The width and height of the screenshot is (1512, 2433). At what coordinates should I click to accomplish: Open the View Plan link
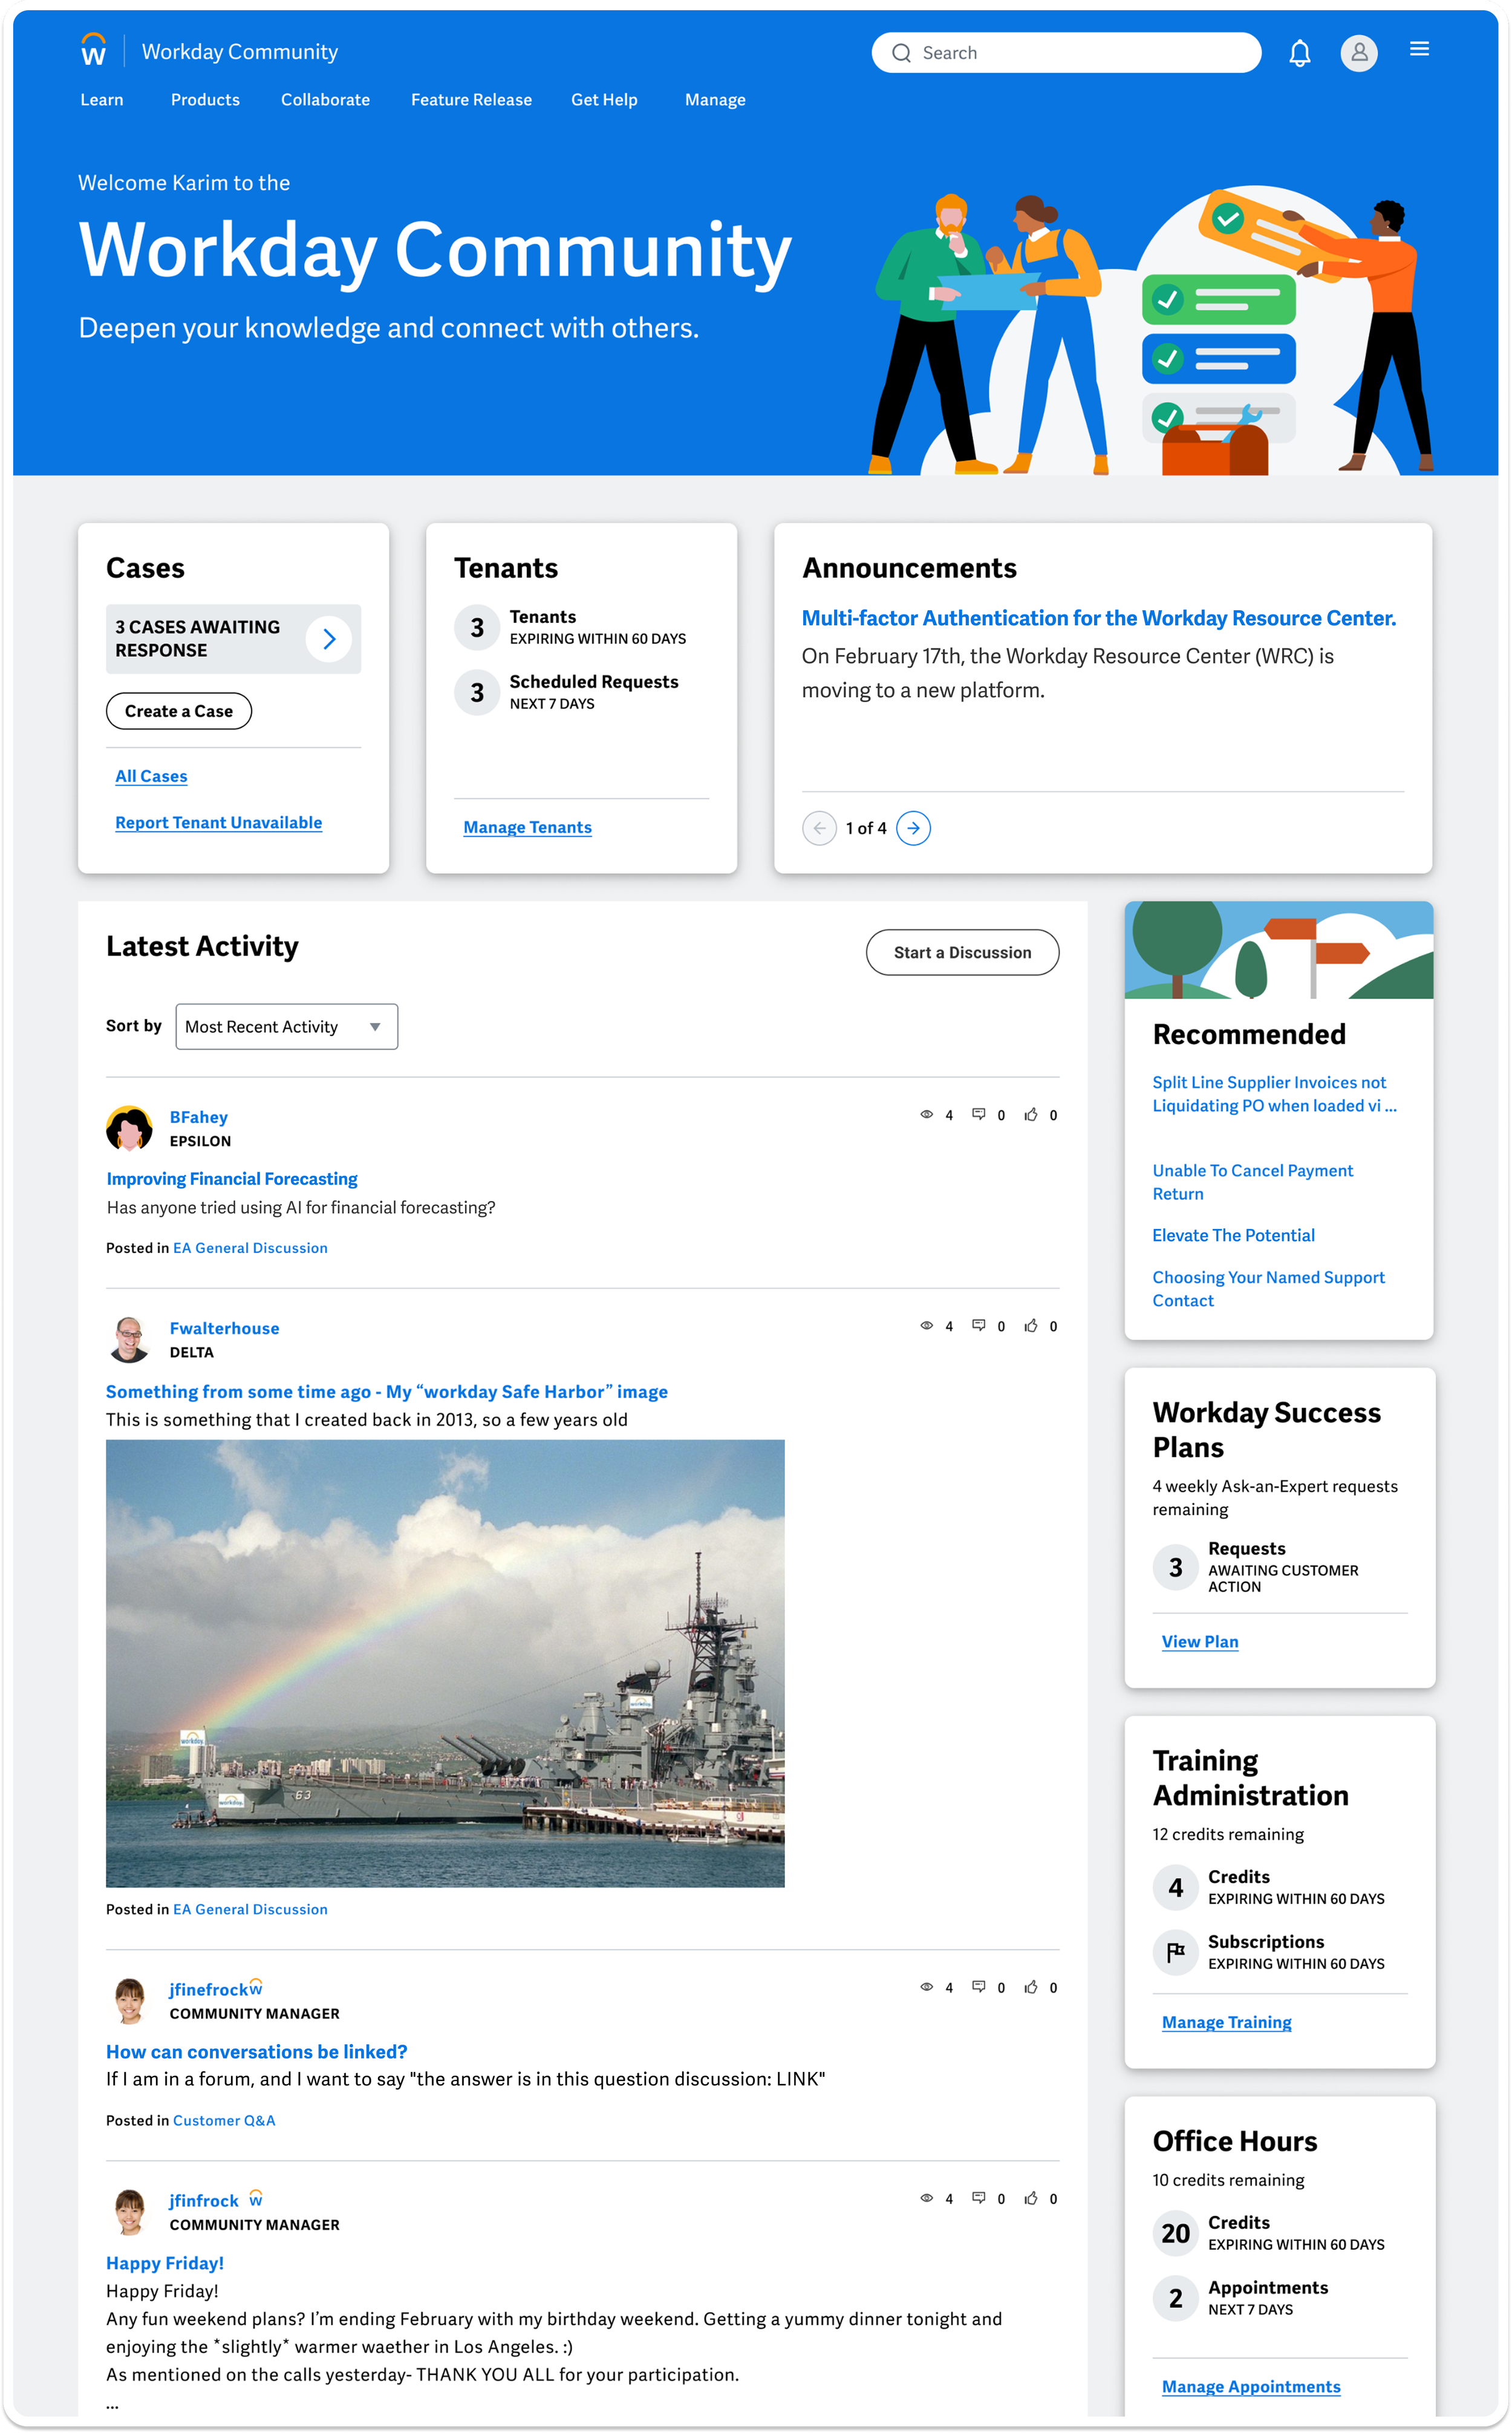pyautogui.click(x=1199, y=1641)
